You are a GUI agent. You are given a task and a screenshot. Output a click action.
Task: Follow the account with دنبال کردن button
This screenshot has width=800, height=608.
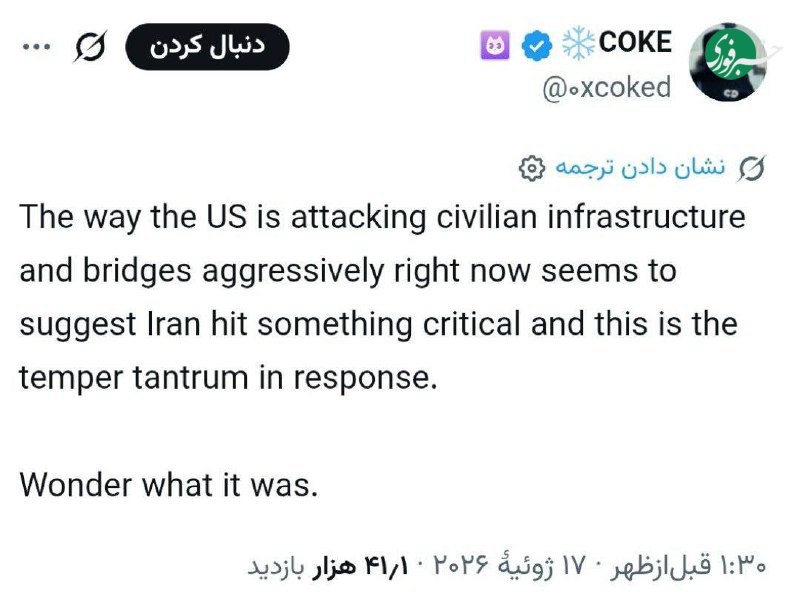coord(207,46)
